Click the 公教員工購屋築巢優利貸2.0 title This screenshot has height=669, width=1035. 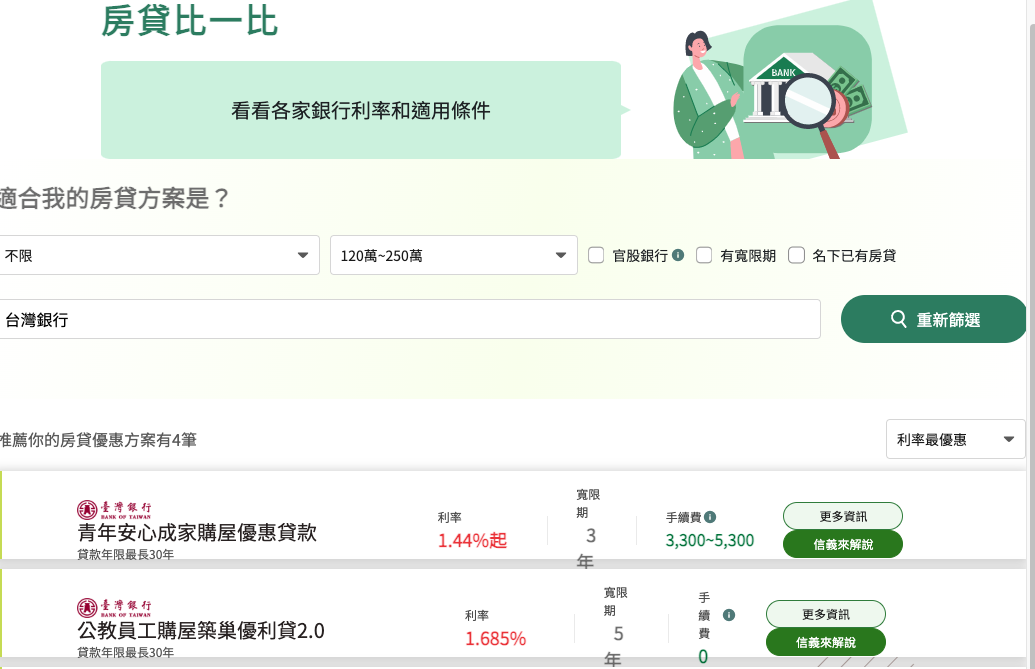point(201,631)
